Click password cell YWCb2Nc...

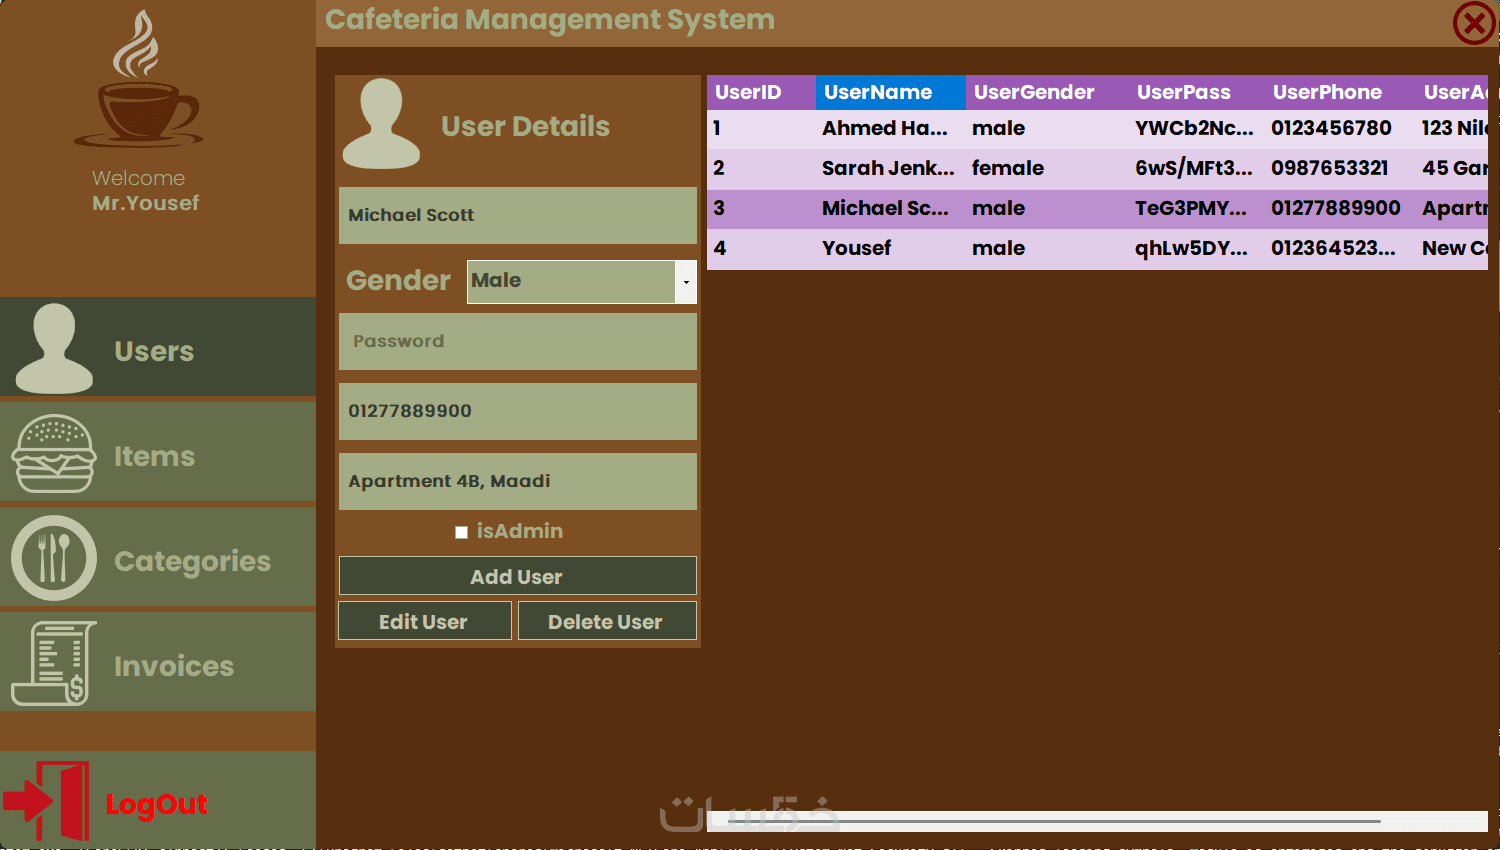click(1197, 128)
